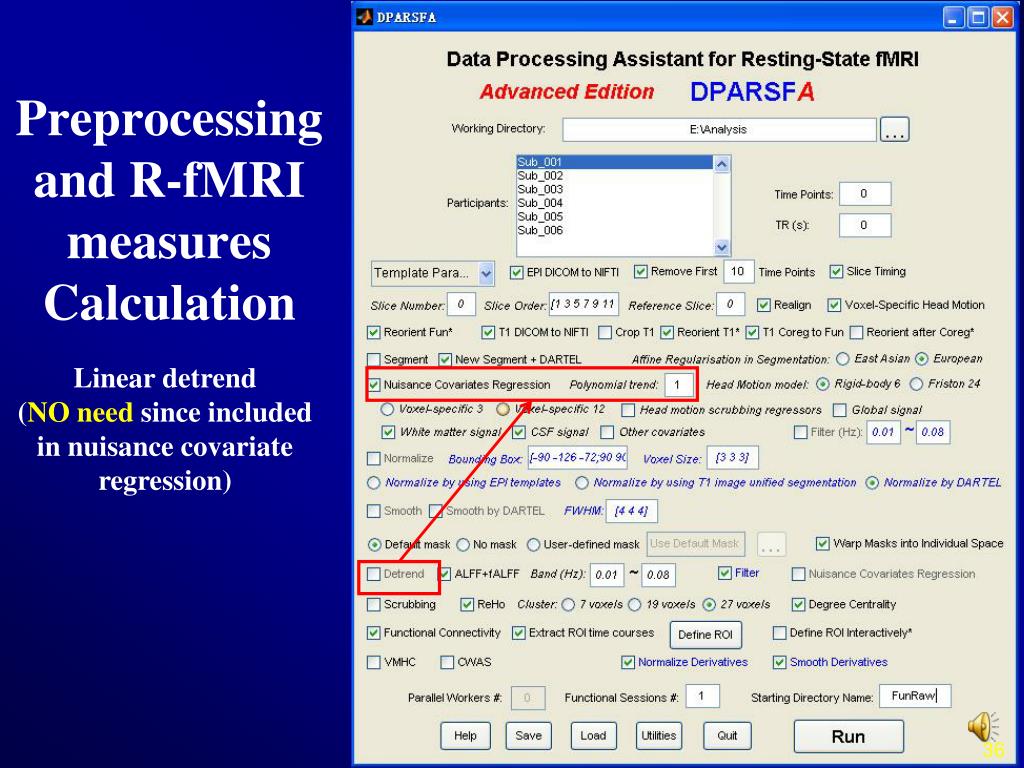Click participants list scroll-down arrow
Image resolution: width=1024 pixels, height=768 pixels.
tap(722, 248)
